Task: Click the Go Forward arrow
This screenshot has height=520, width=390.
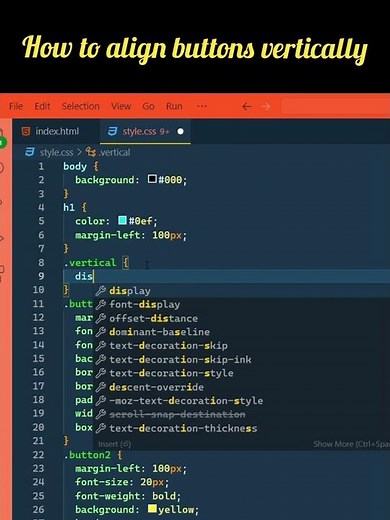Action: [266, 107]
